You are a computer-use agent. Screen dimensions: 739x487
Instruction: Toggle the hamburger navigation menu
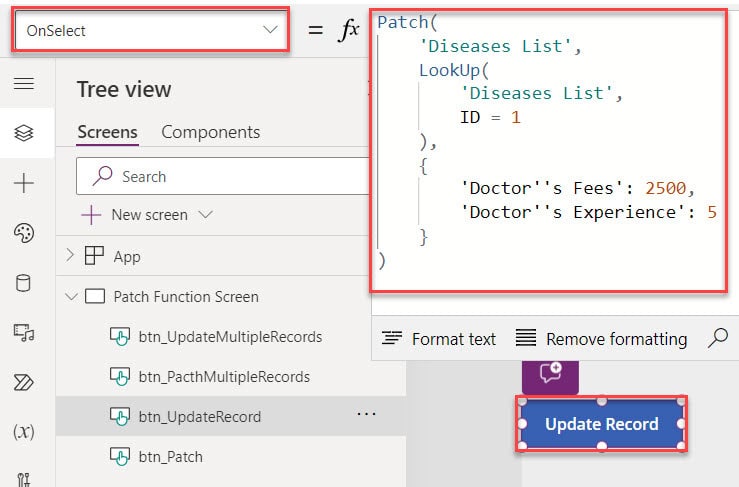(24, 83)
